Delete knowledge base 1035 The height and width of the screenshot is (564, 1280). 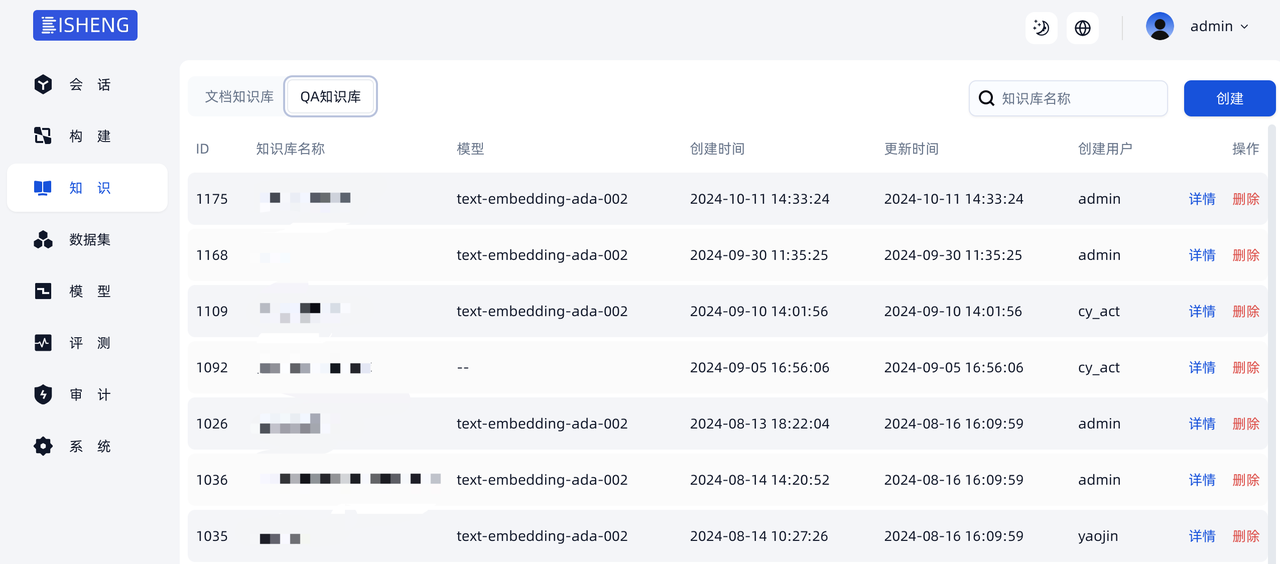tap(1246, 536)
